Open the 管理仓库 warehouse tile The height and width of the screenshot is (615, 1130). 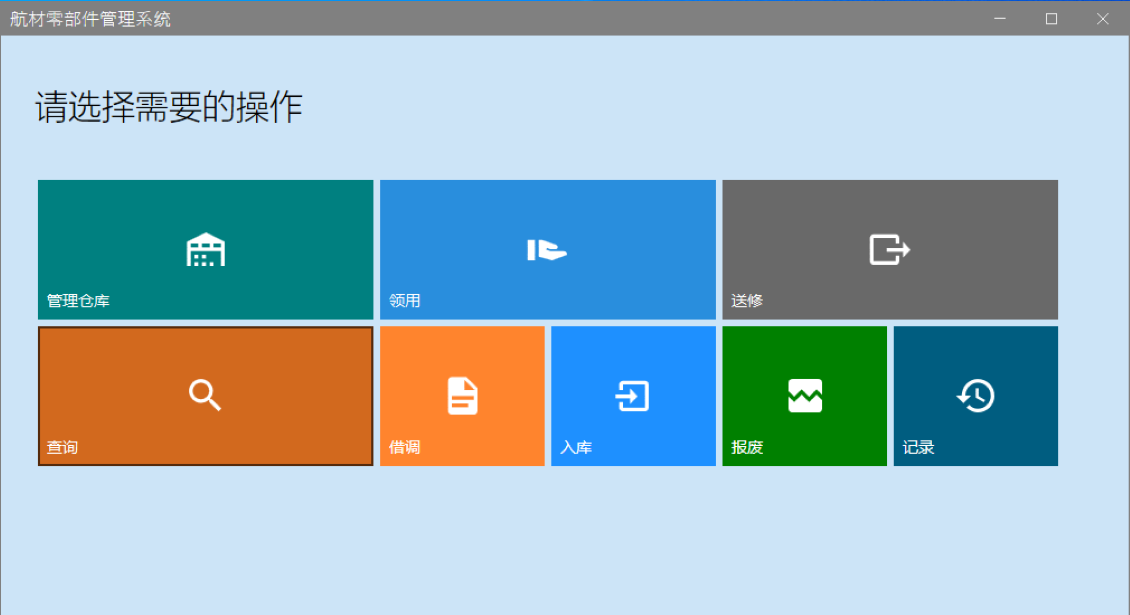point(205,249)
